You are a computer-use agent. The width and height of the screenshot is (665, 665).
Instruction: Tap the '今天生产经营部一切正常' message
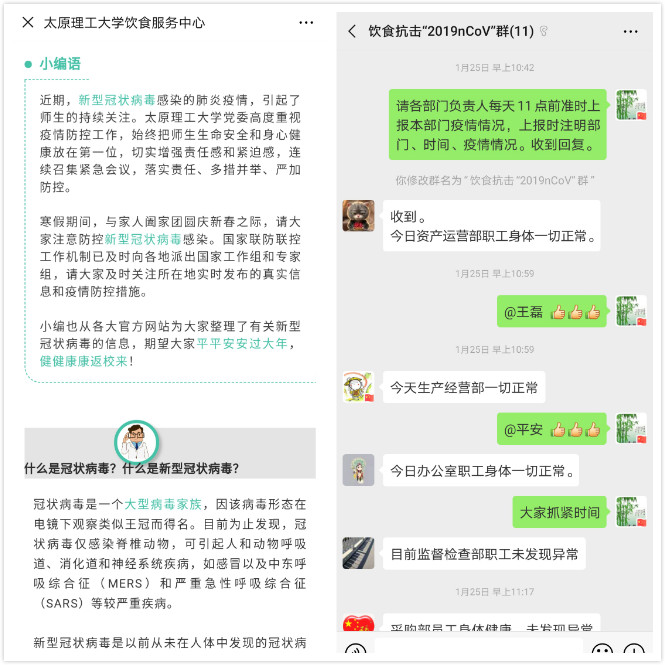(464, 387)
